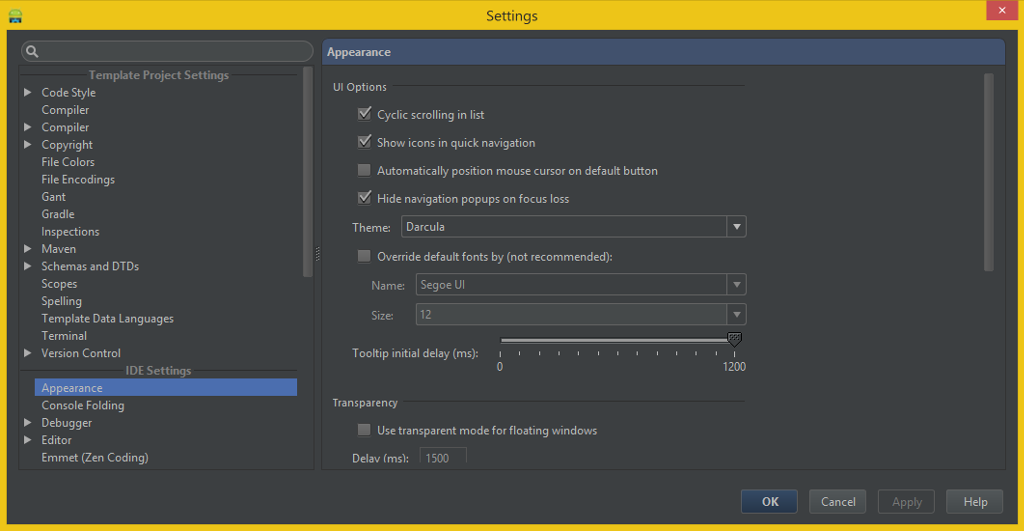Click the Apply button

coord(906,502)
